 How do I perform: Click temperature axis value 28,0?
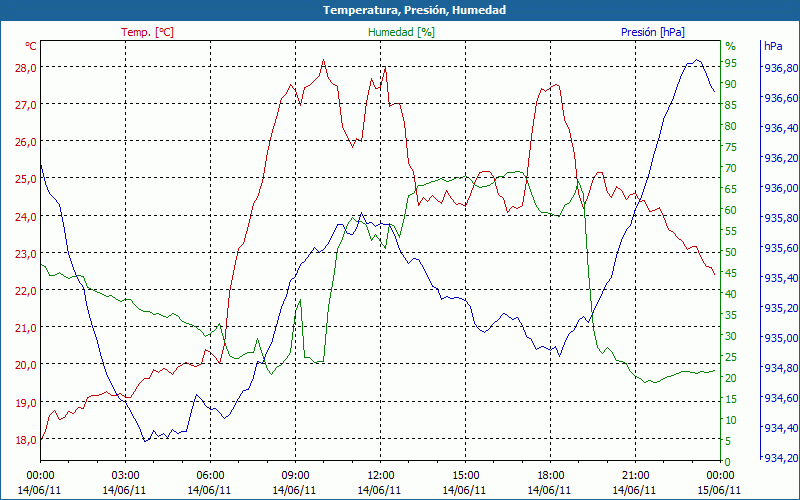(x=26, y=68)
